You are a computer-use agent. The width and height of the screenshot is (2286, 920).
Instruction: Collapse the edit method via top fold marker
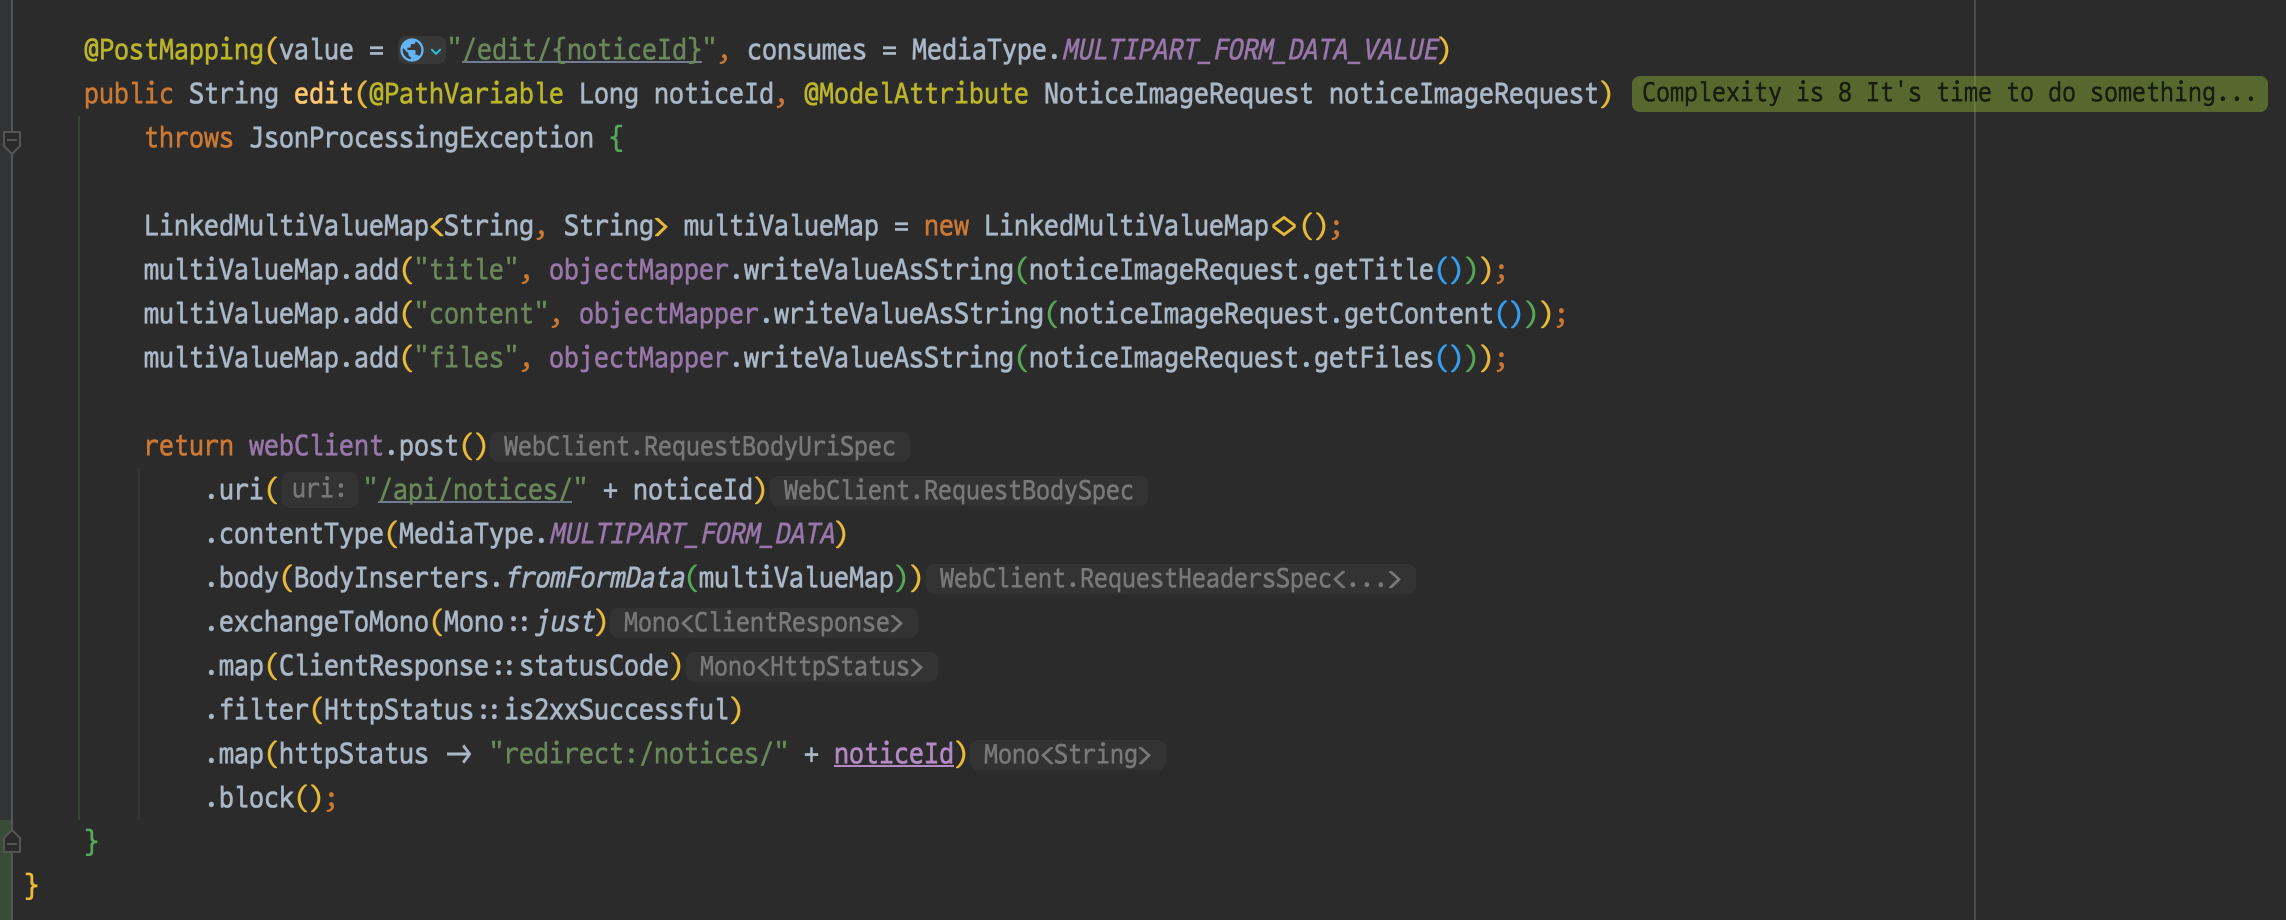tap(12, 141)
